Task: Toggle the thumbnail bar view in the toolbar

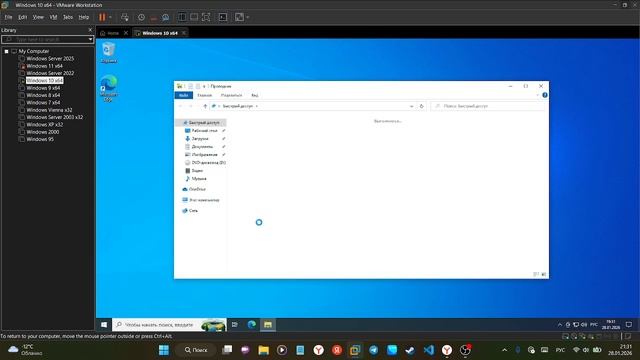Action: coord(194,17)
